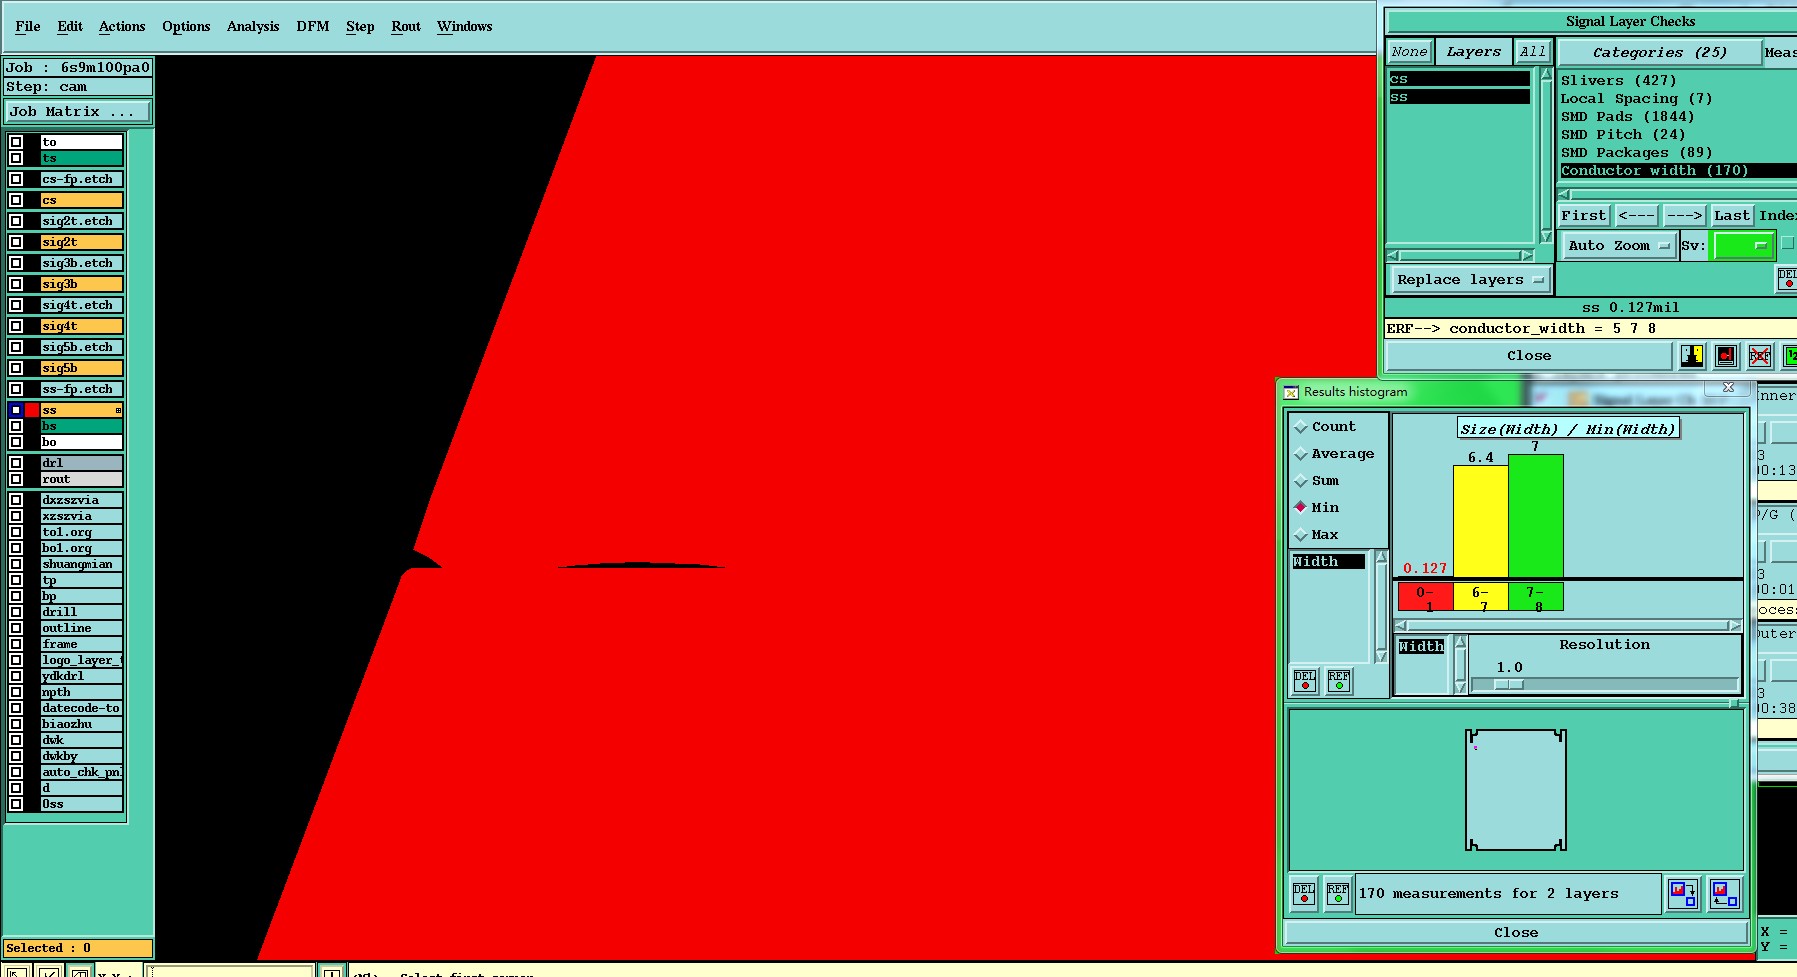
Task: Open the Auto Zoom dropdown
Action: click(1619, 246)
